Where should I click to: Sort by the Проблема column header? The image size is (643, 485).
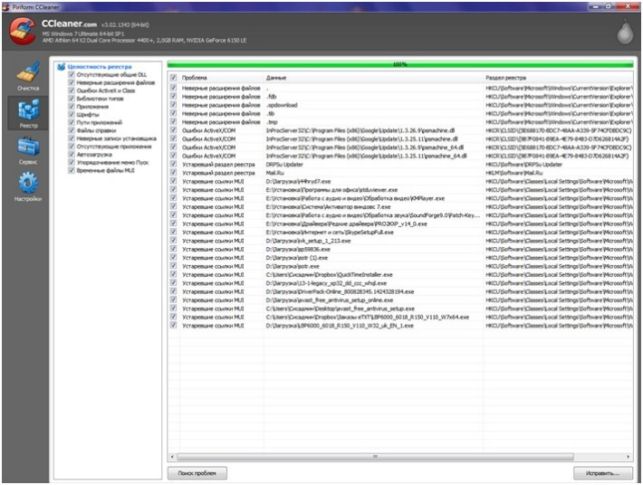pyautogui.click(x=221, y=77)
